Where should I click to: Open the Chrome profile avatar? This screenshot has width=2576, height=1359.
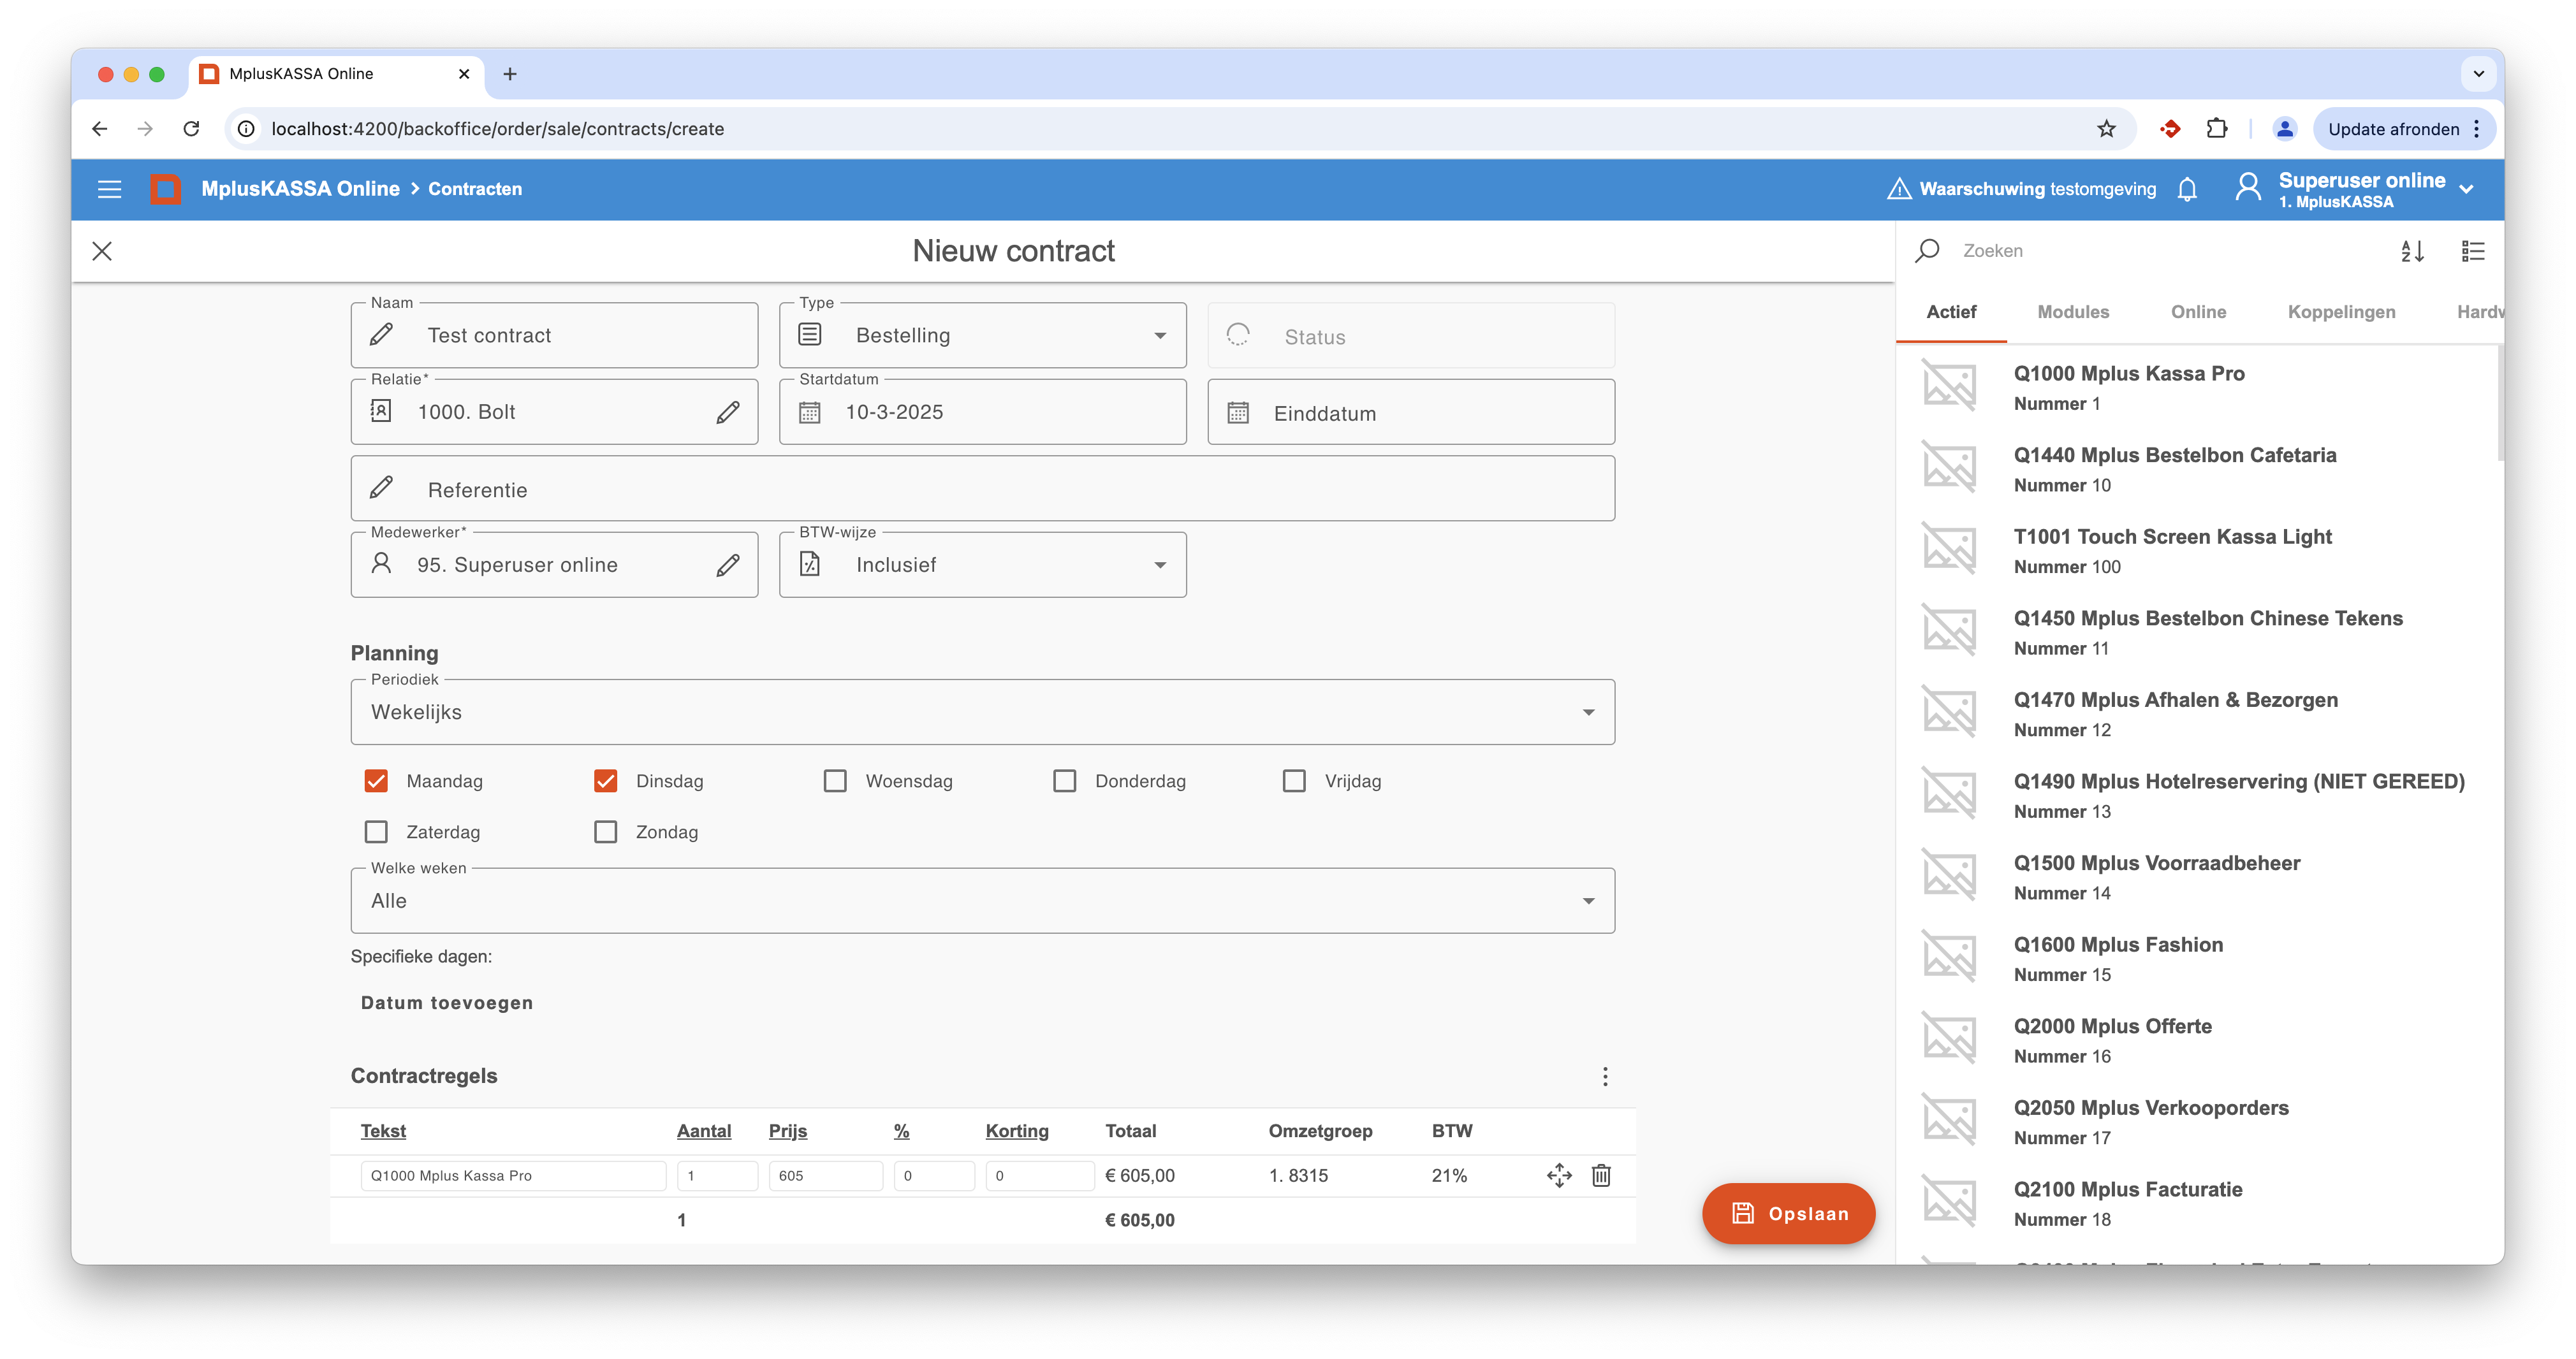[x=2284, y=129]
